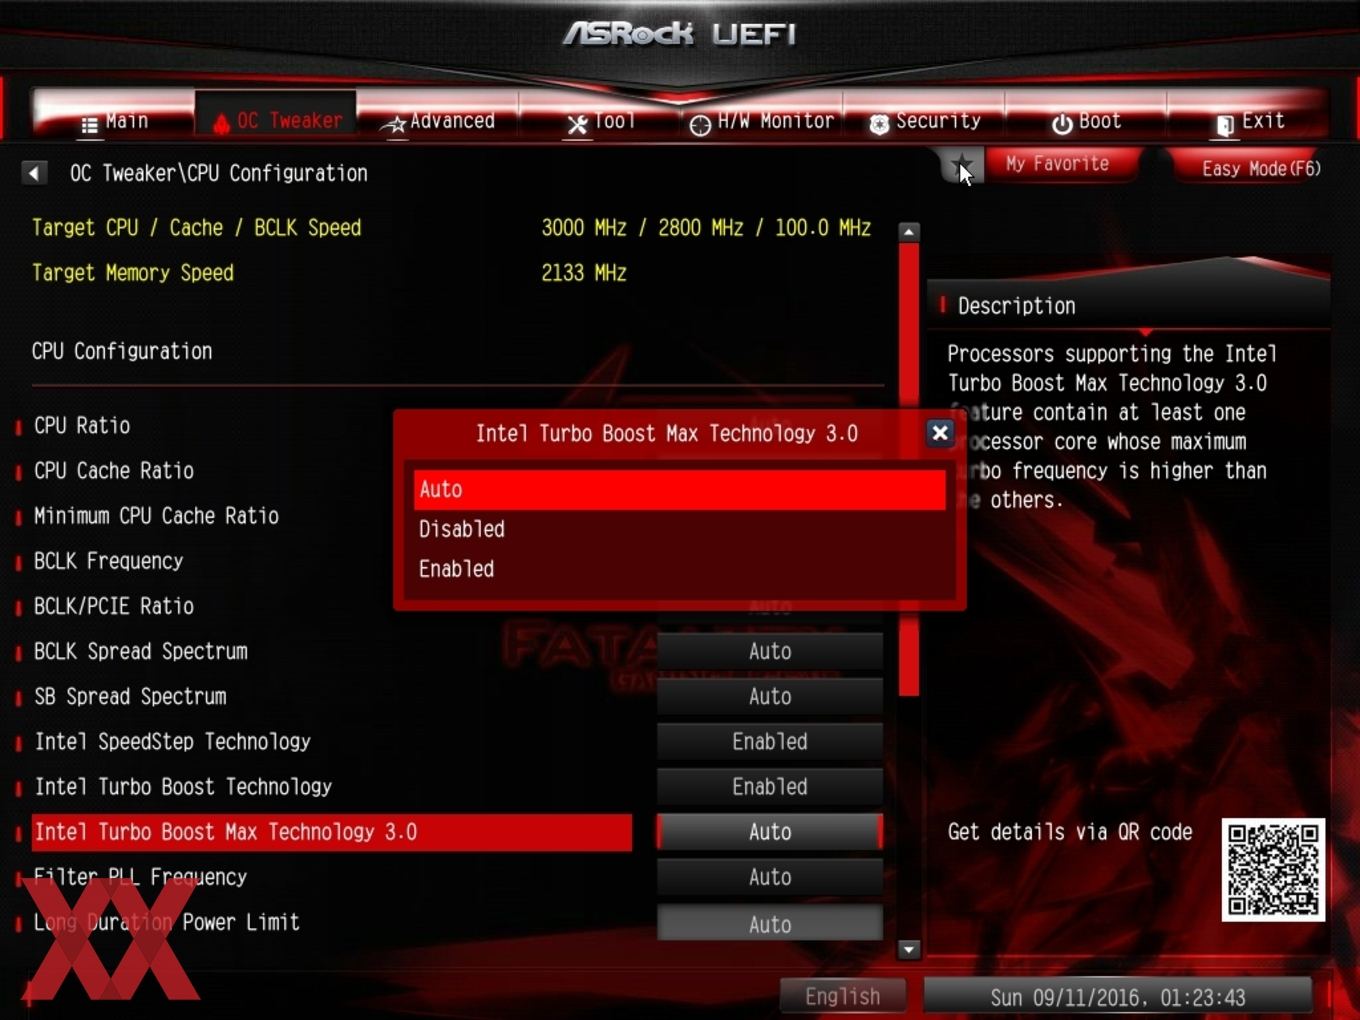
Task: Open Intel Turbo Boost Technology Enabled dropdown
Action: (770, 786)
